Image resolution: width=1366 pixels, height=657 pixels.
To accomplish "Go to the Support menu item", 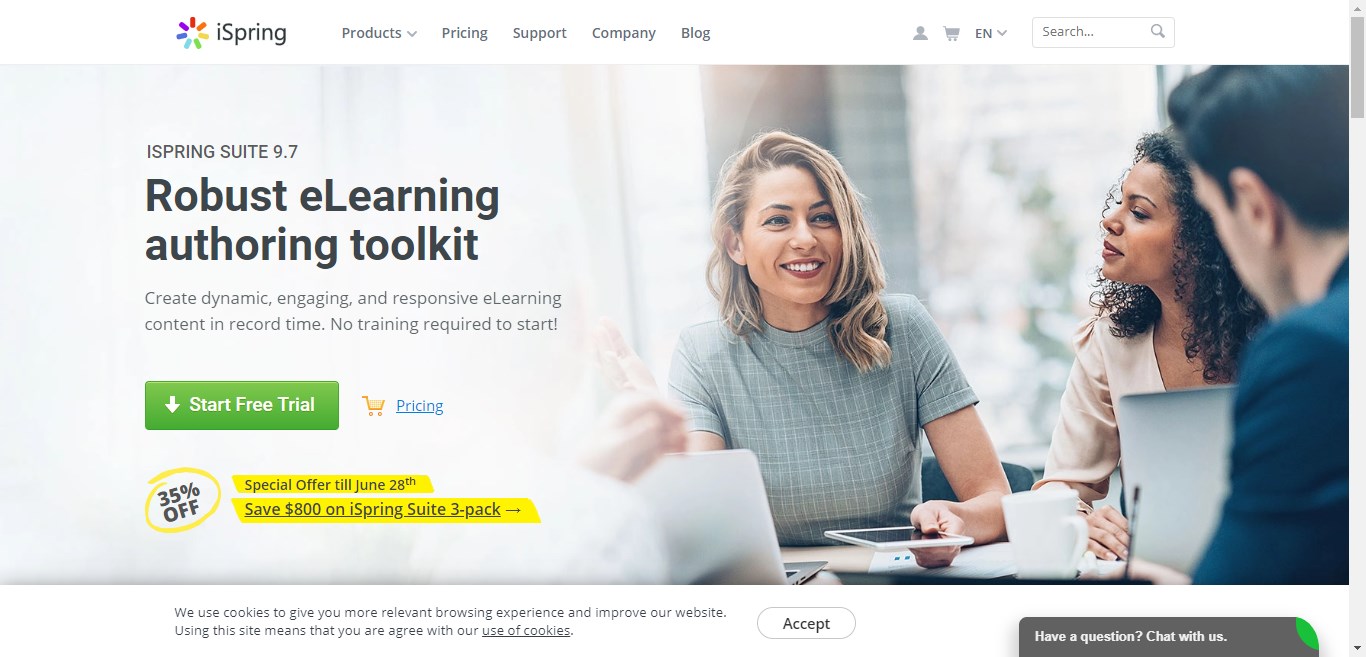I will [540, 33].
